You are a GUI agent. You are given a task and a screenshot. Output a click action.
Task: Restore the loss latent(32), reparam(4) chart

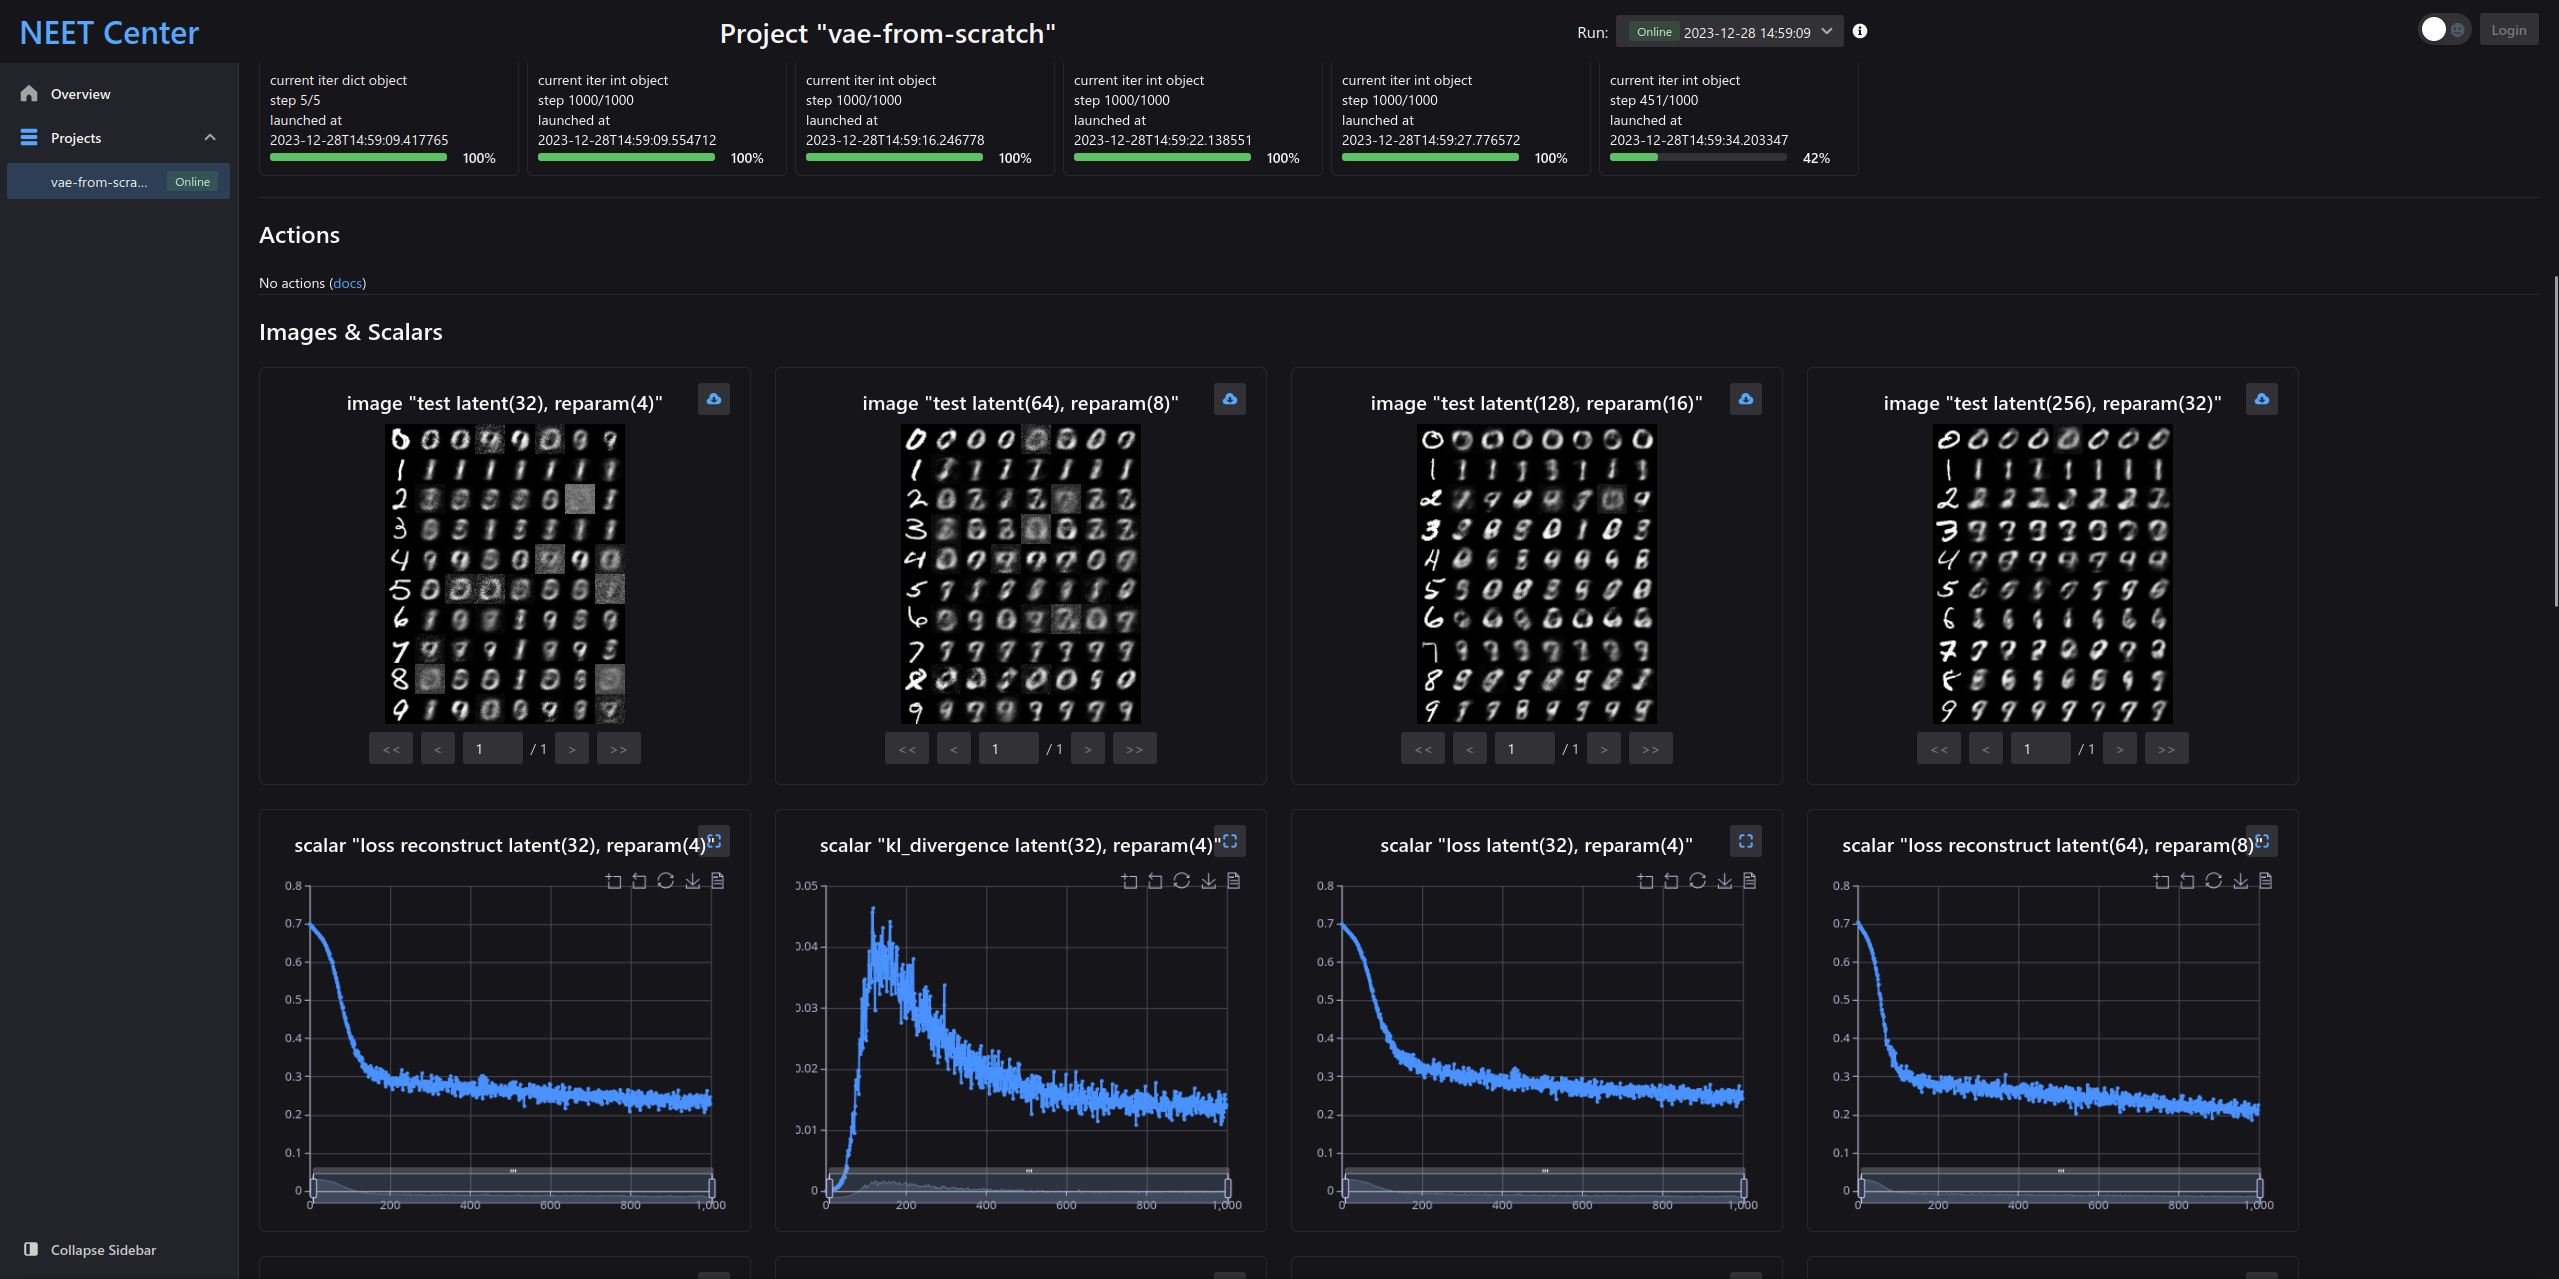(x=1697, y=881)
